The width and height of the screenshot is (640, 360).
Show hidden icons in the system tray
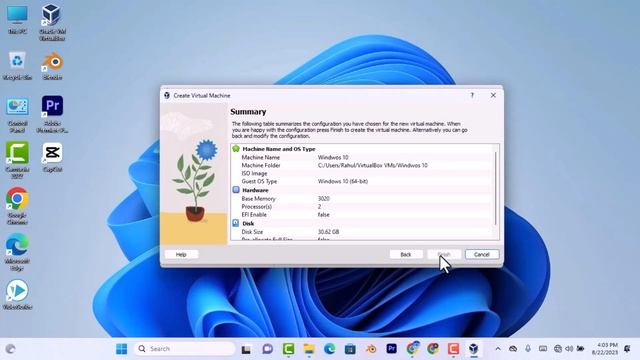coord(498,349)
